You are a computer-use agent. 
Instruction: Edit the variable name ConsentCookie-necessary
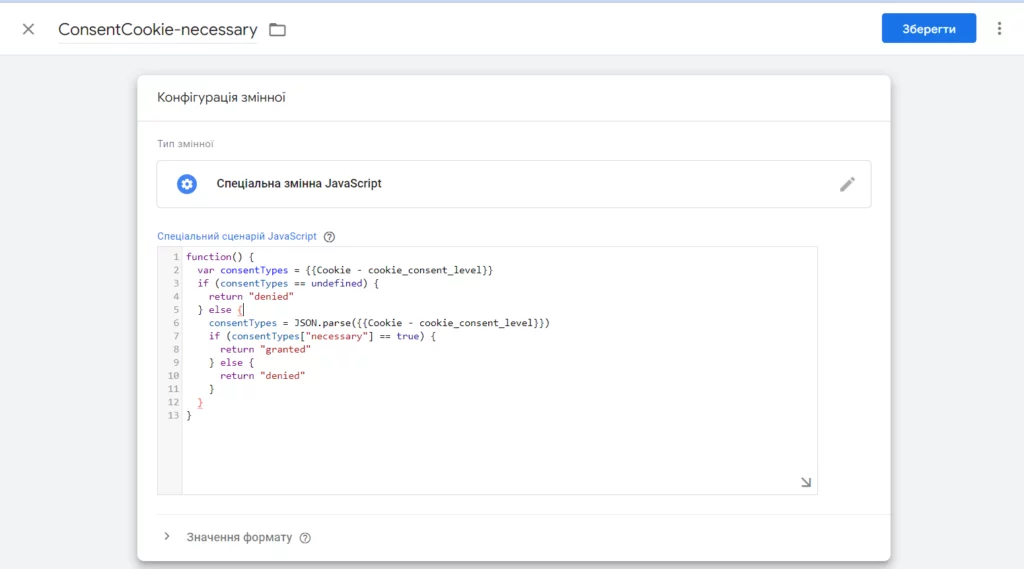(157, 29)
